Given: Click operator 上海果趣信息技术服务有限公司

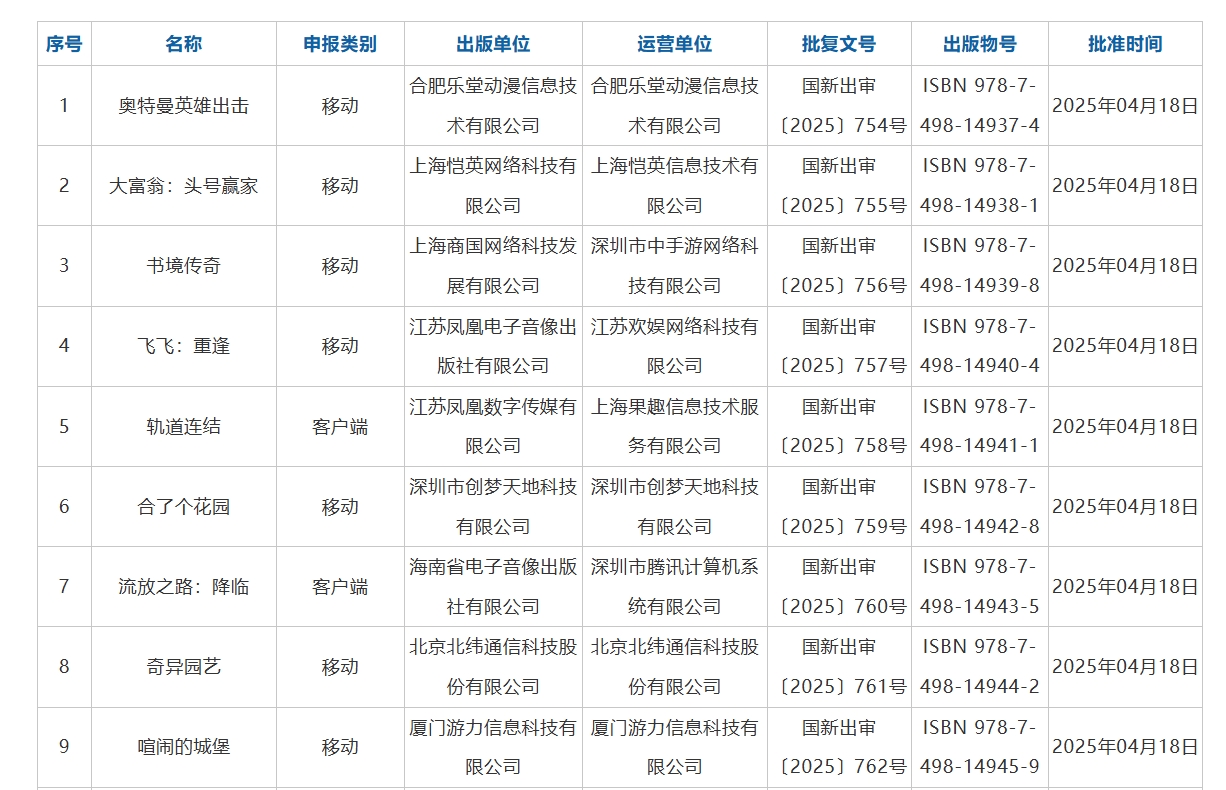Looking at the screenshot, I should pyautogui.click(x=675, y=427).
